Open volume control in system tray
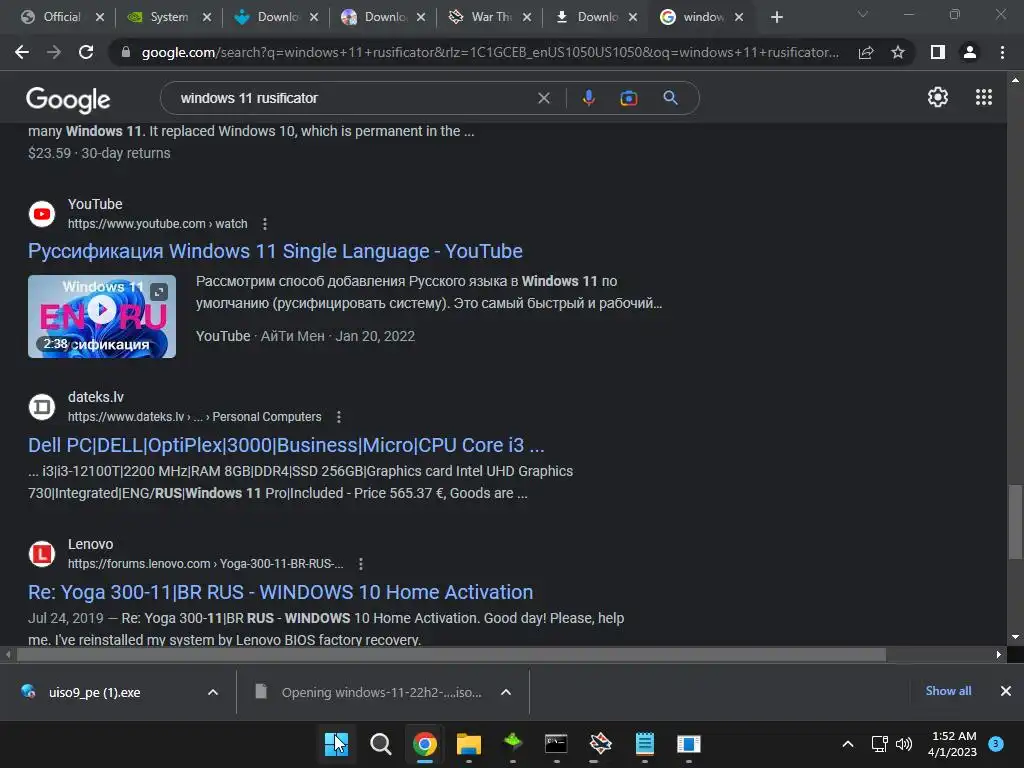The height and width of the screenshot is (768, 1024). pos(904,744)
